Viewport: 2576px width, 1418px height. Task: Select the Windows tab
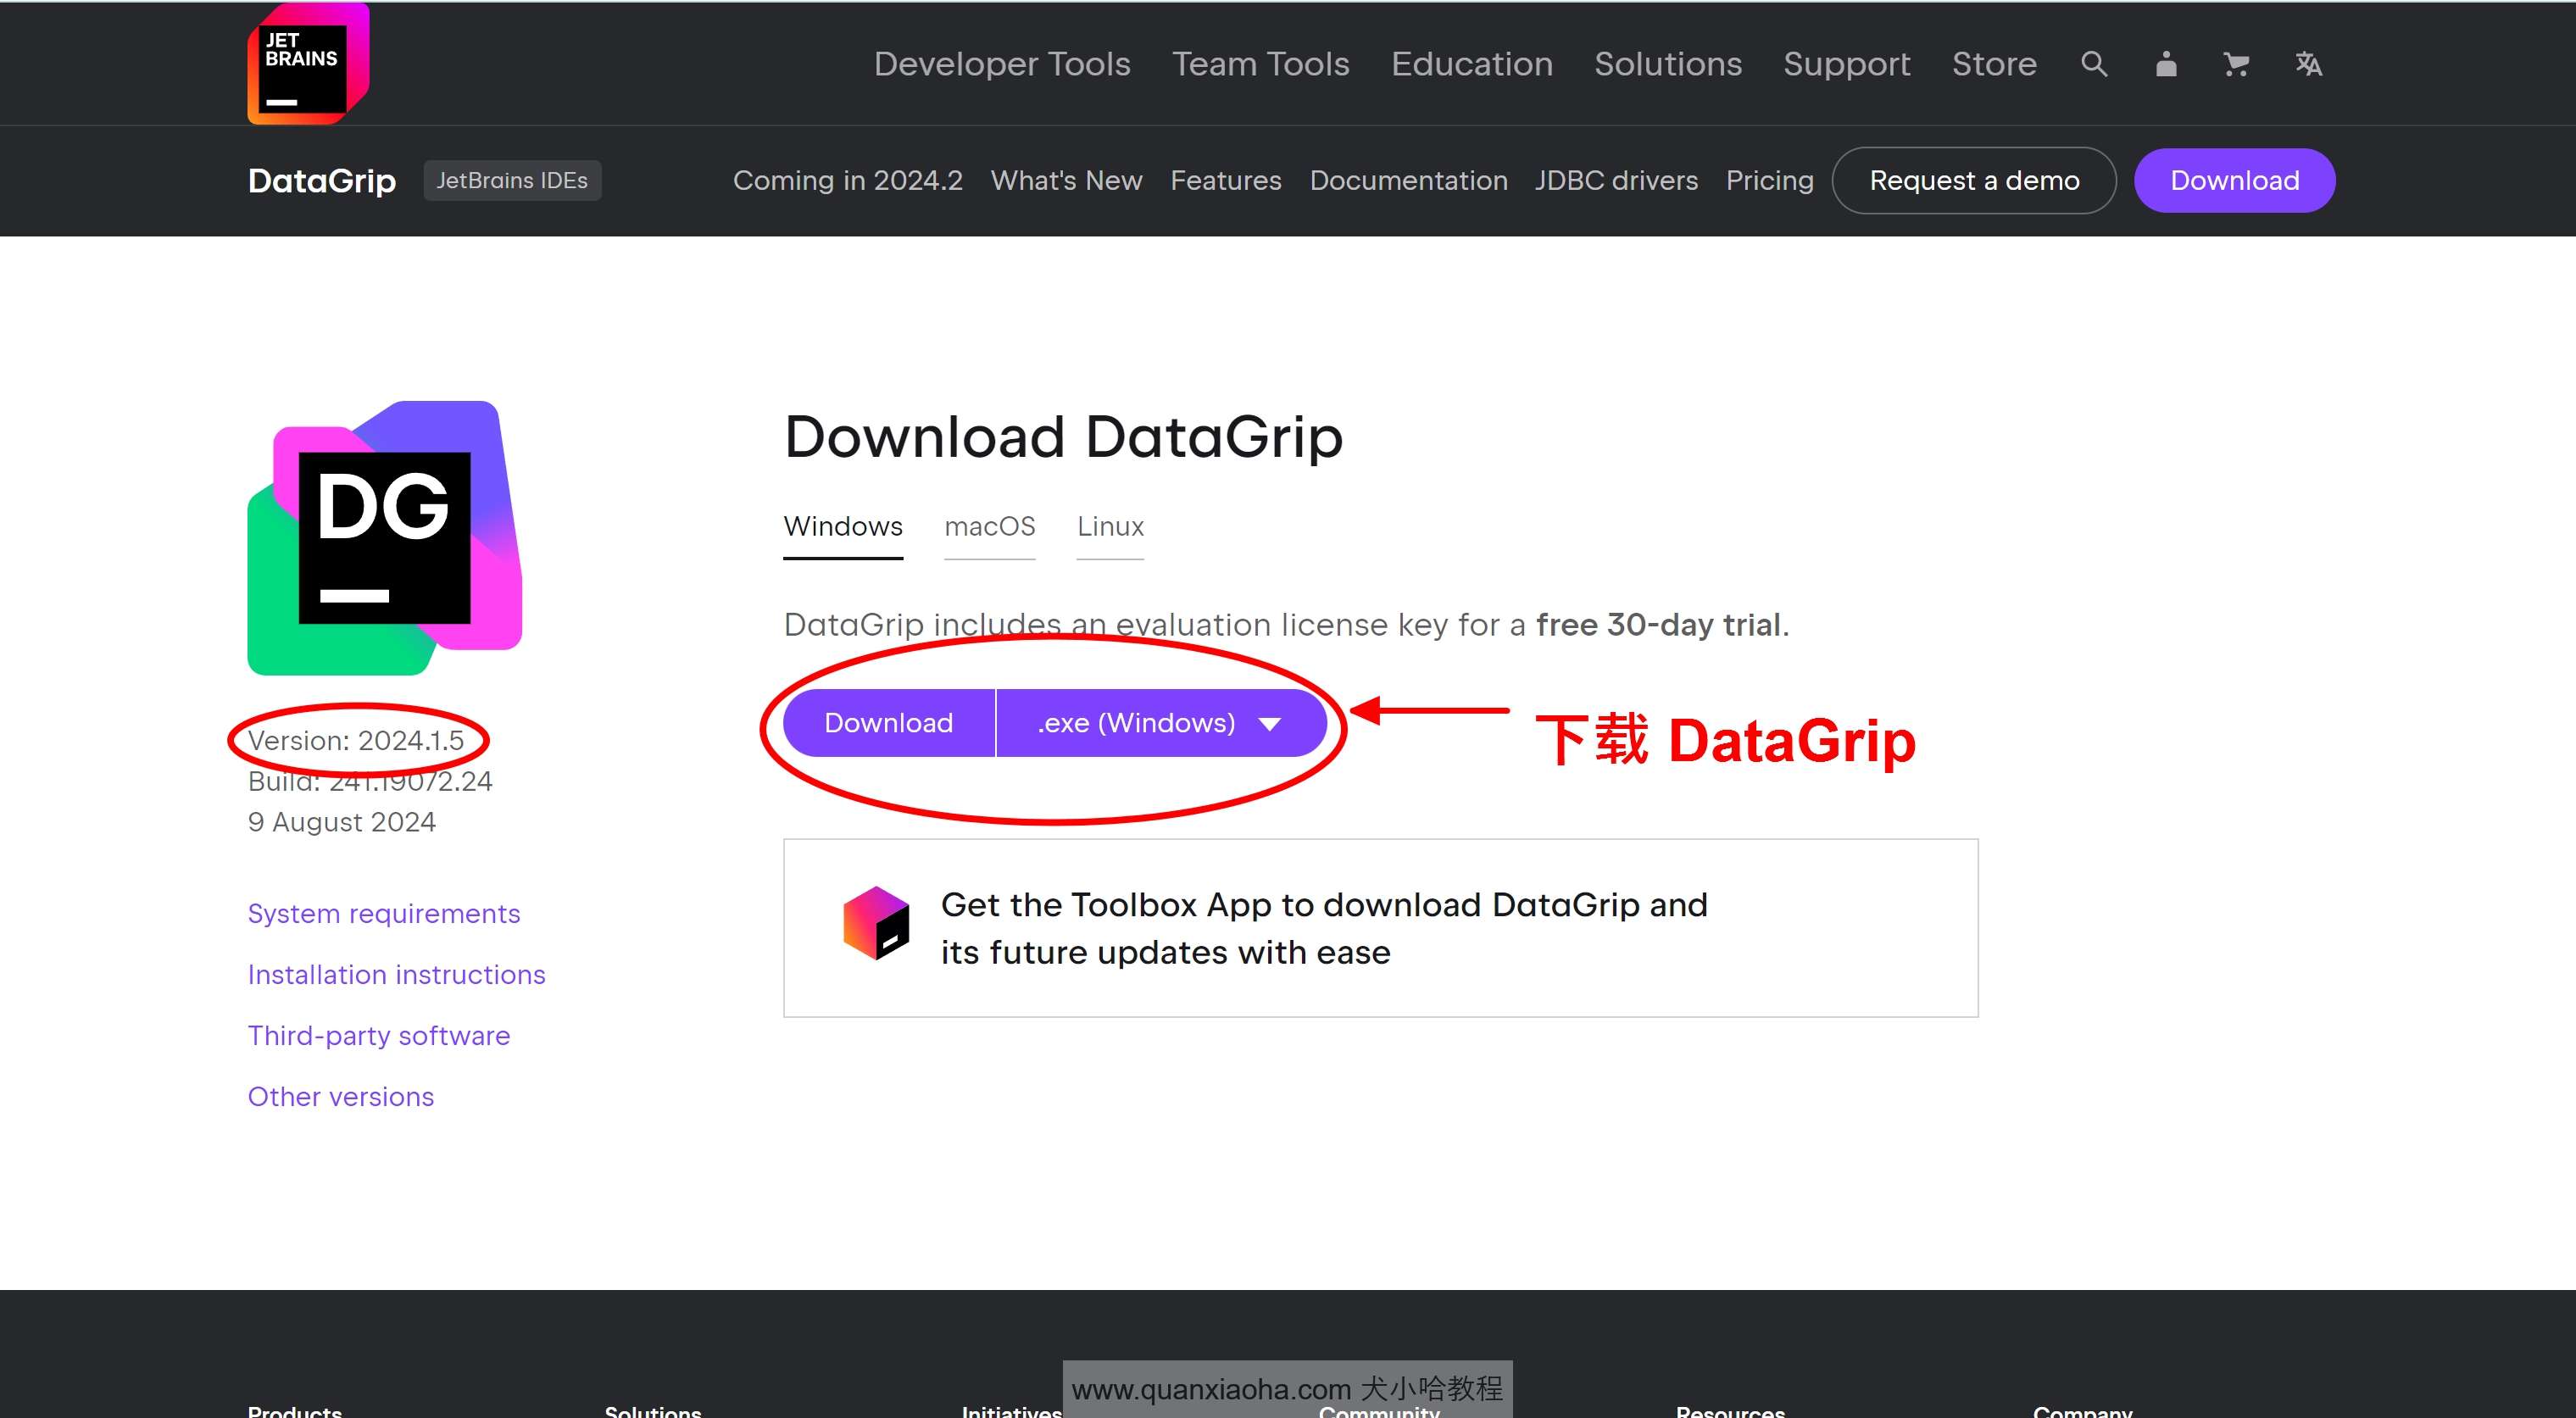pos(843,527)
